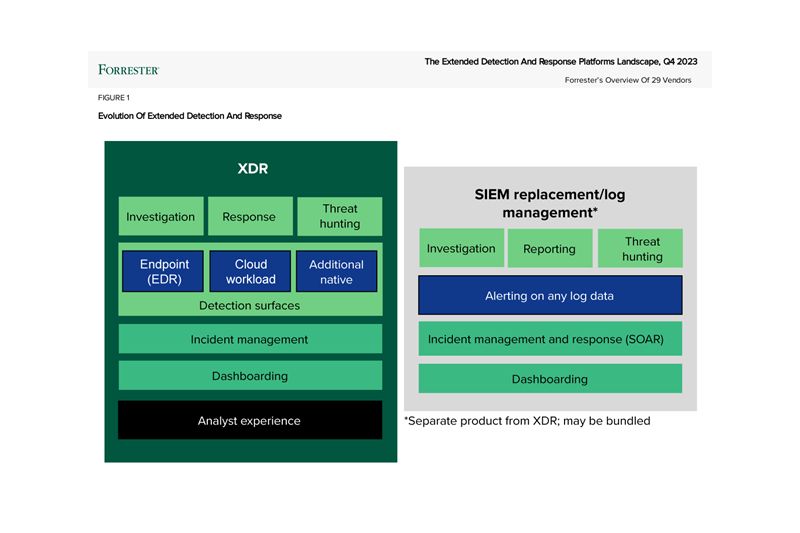Select the Additional native block
The width and height of the screenshot is (800, 533).
point(336,271)
